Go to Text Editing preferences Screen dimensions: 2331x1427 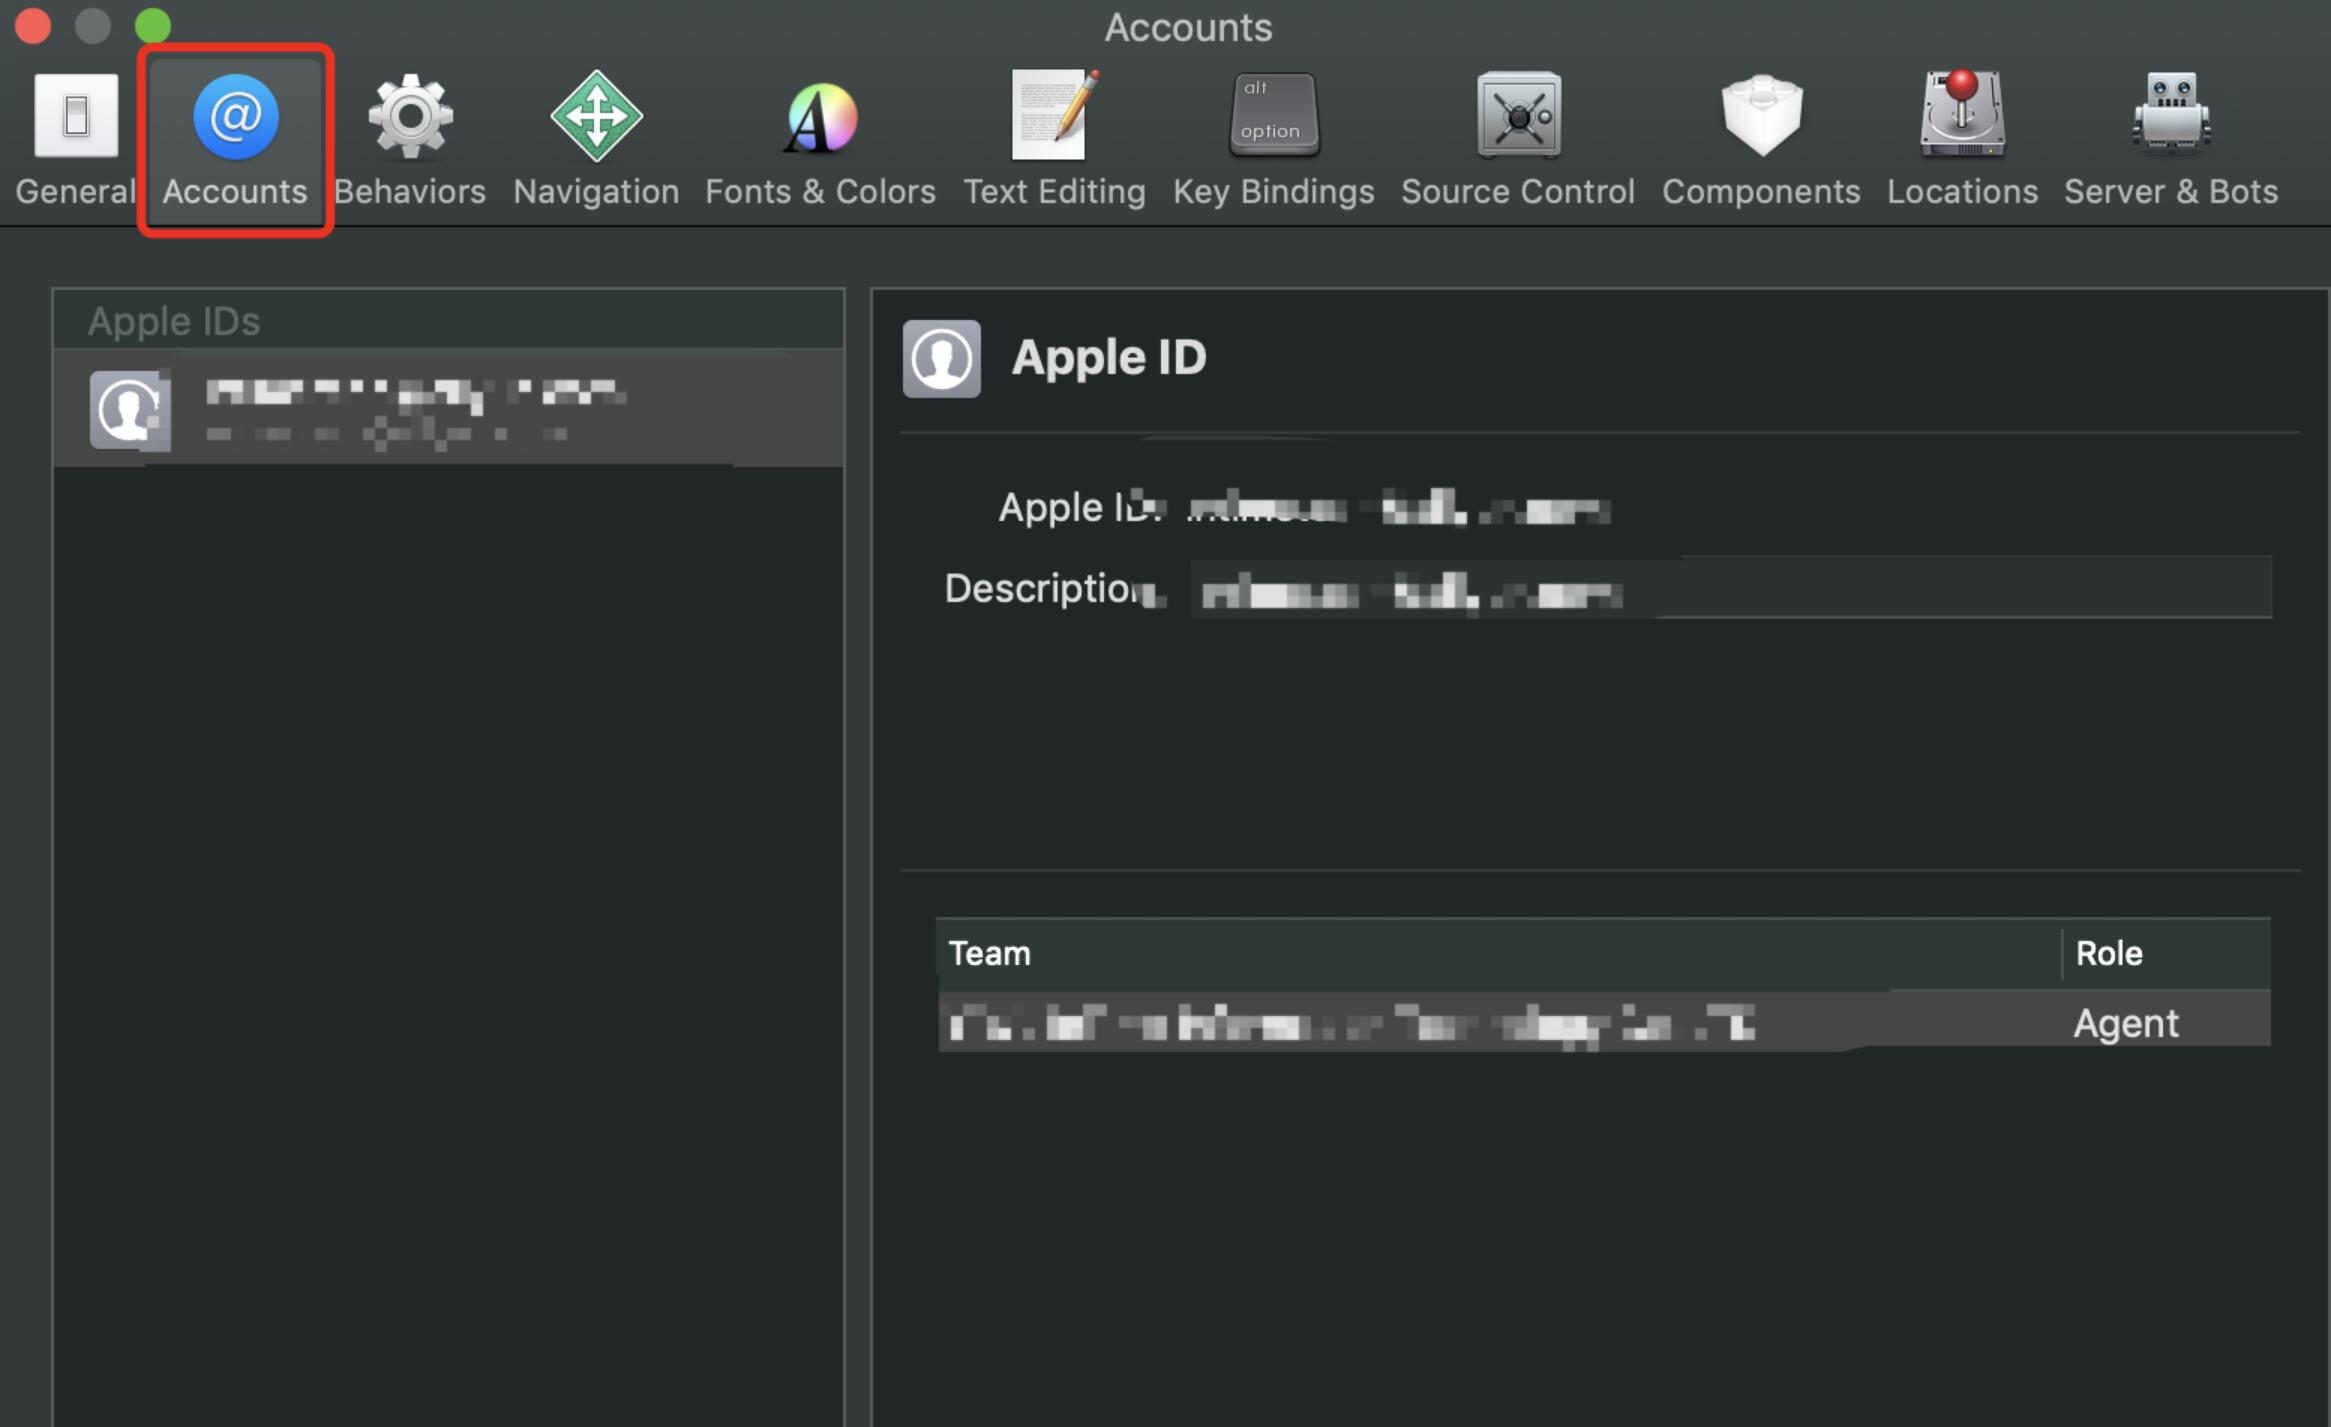pos(1054,140)
